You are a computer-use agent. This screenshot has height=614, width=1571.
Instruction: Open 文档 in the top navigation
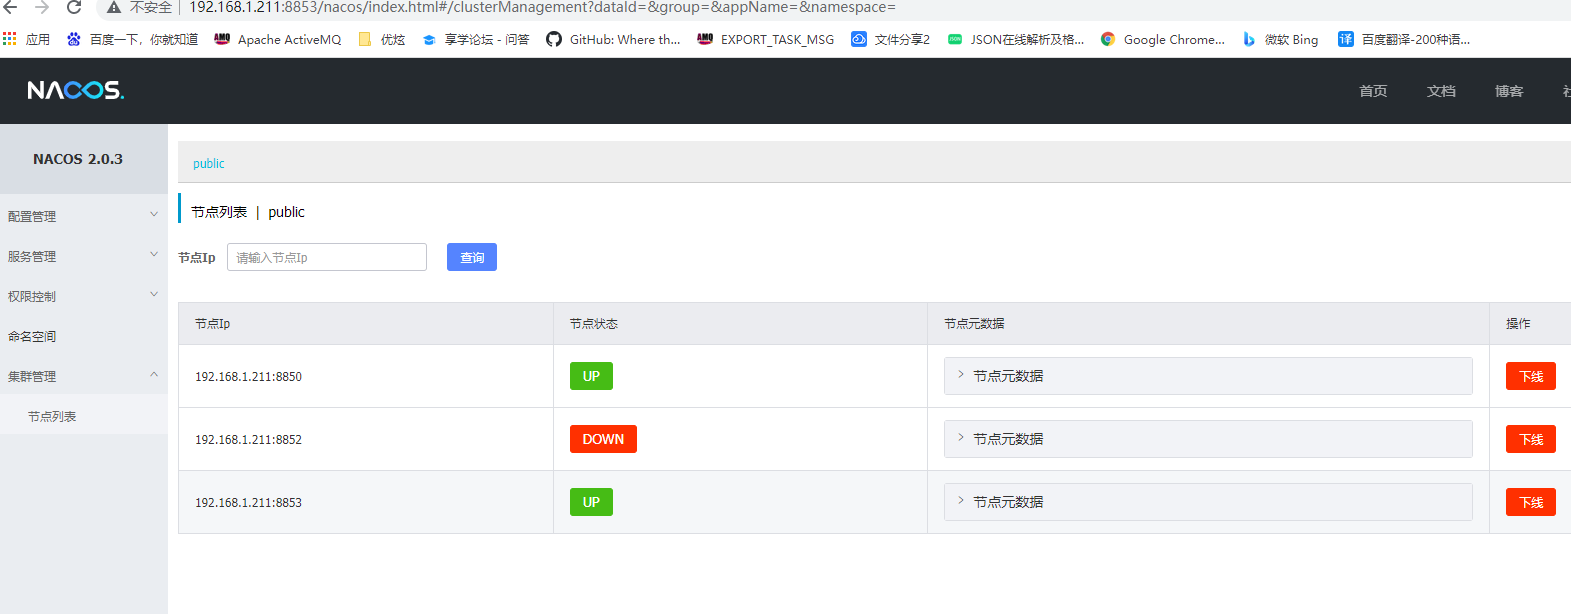tap(1441, 91)
